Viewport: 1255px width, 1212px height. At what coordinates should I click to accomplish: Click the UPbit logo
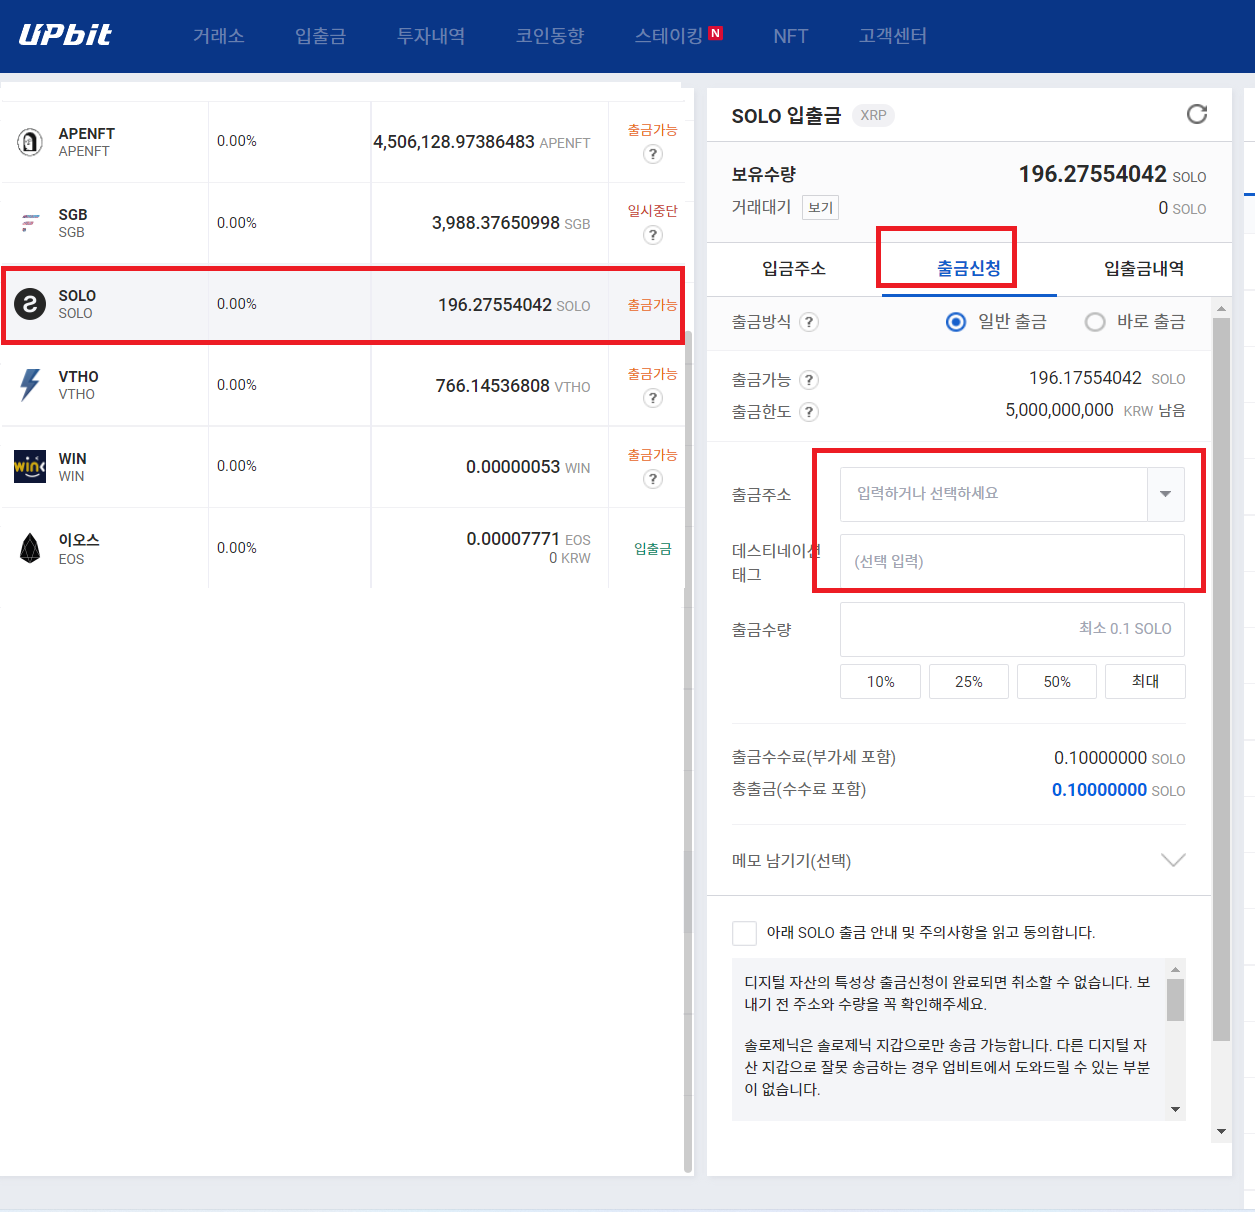(65, 35)
